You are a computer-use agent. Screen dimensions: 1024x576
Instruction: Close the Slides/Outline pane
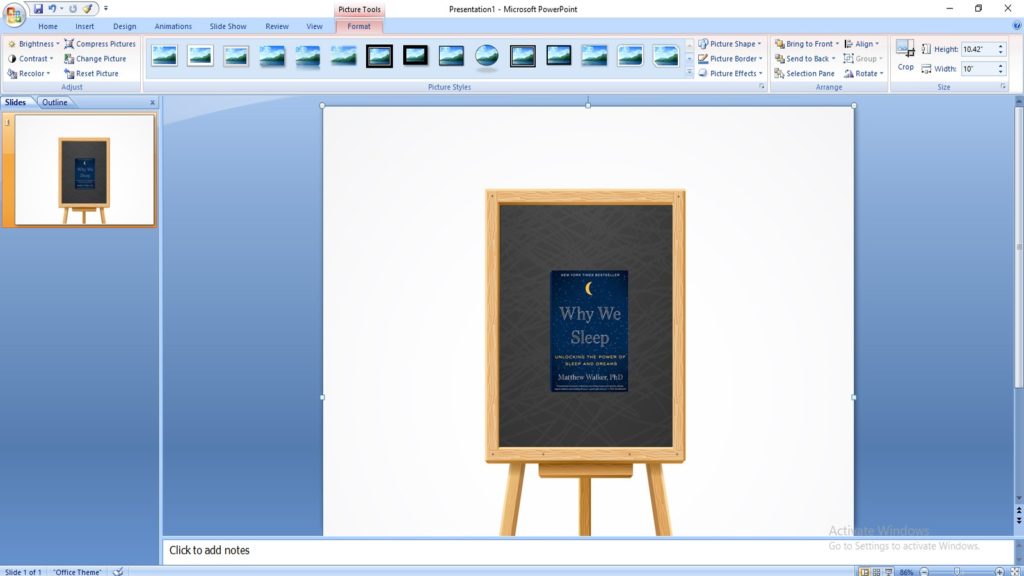click(x=152, y=103)
